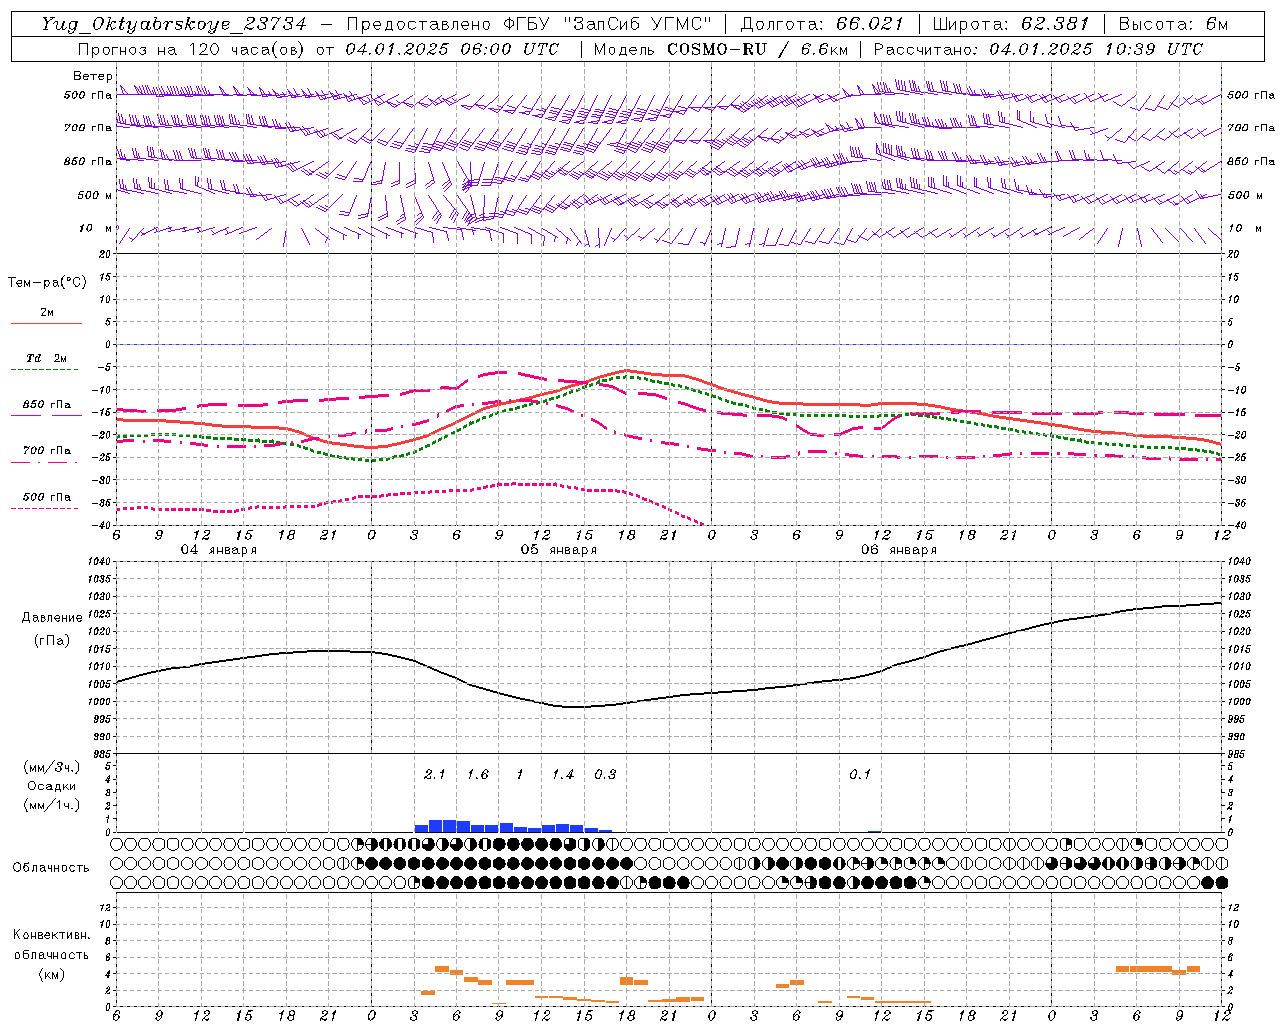Click the 0.1 precipitation amount
The image size is (1280, 1024).
point(860,775)
